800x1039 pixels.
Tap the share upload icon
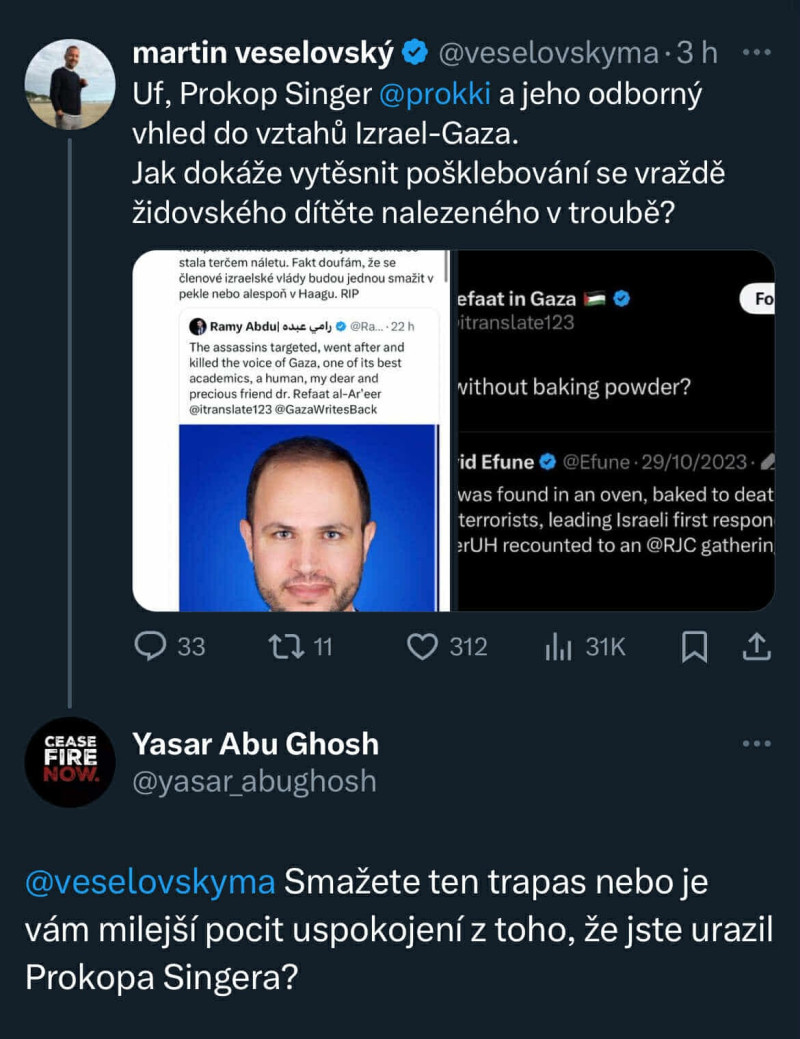(x=755, y=647)
